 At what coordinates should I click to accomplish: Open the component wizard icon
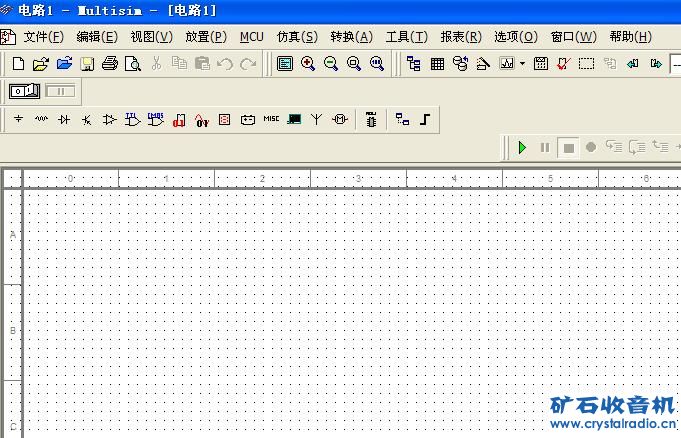483,64
